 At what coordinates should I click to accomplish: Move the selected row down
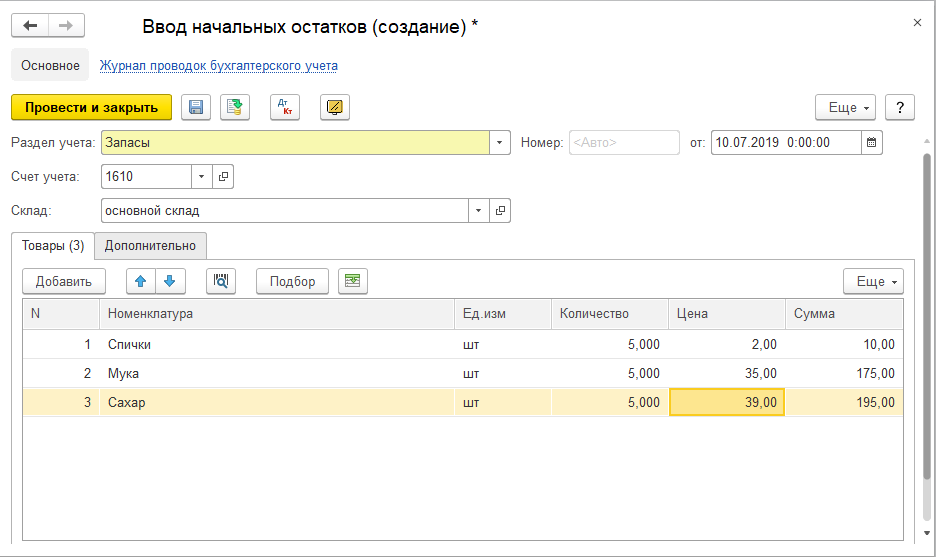[x=169, y=282]
